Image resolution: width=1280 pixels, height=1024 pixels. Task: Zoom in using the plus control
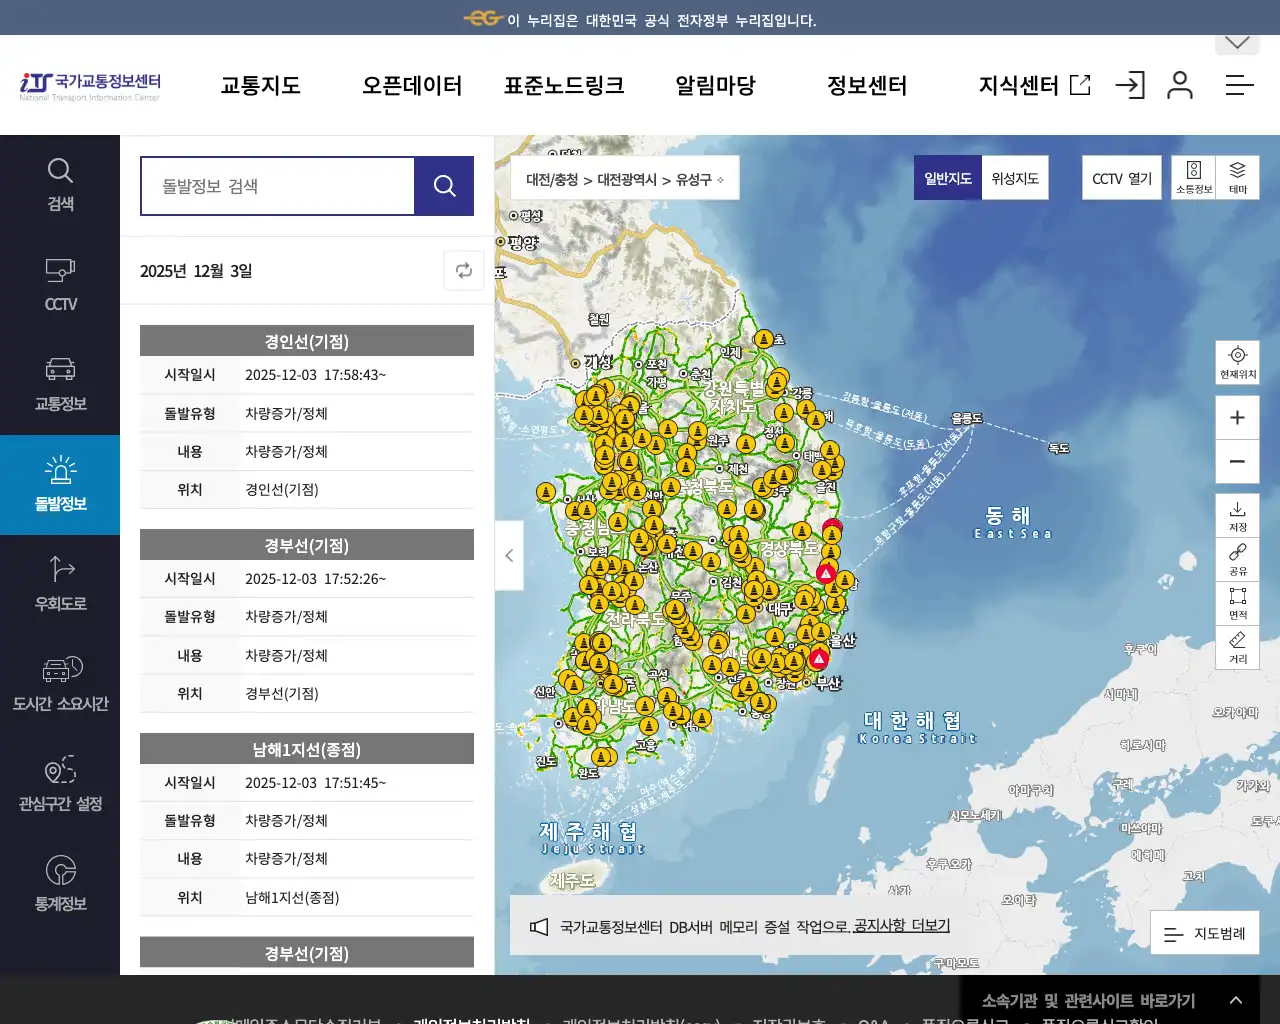point(1237,417)
